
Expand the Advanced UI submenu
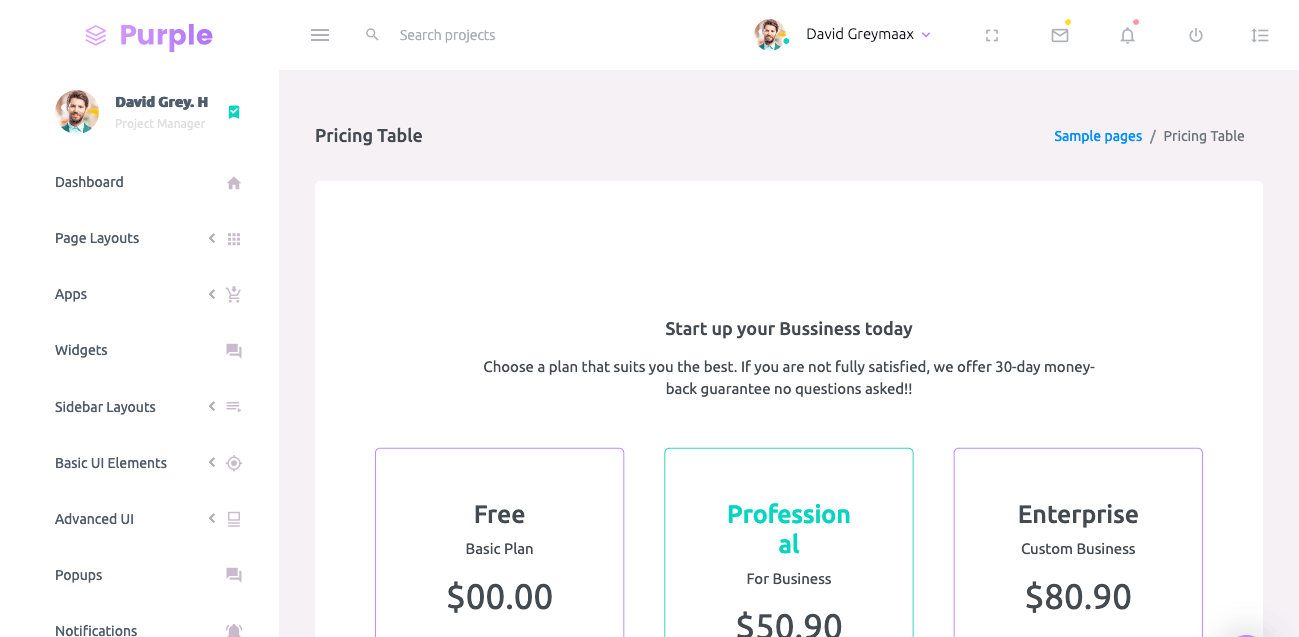(94, 519)
